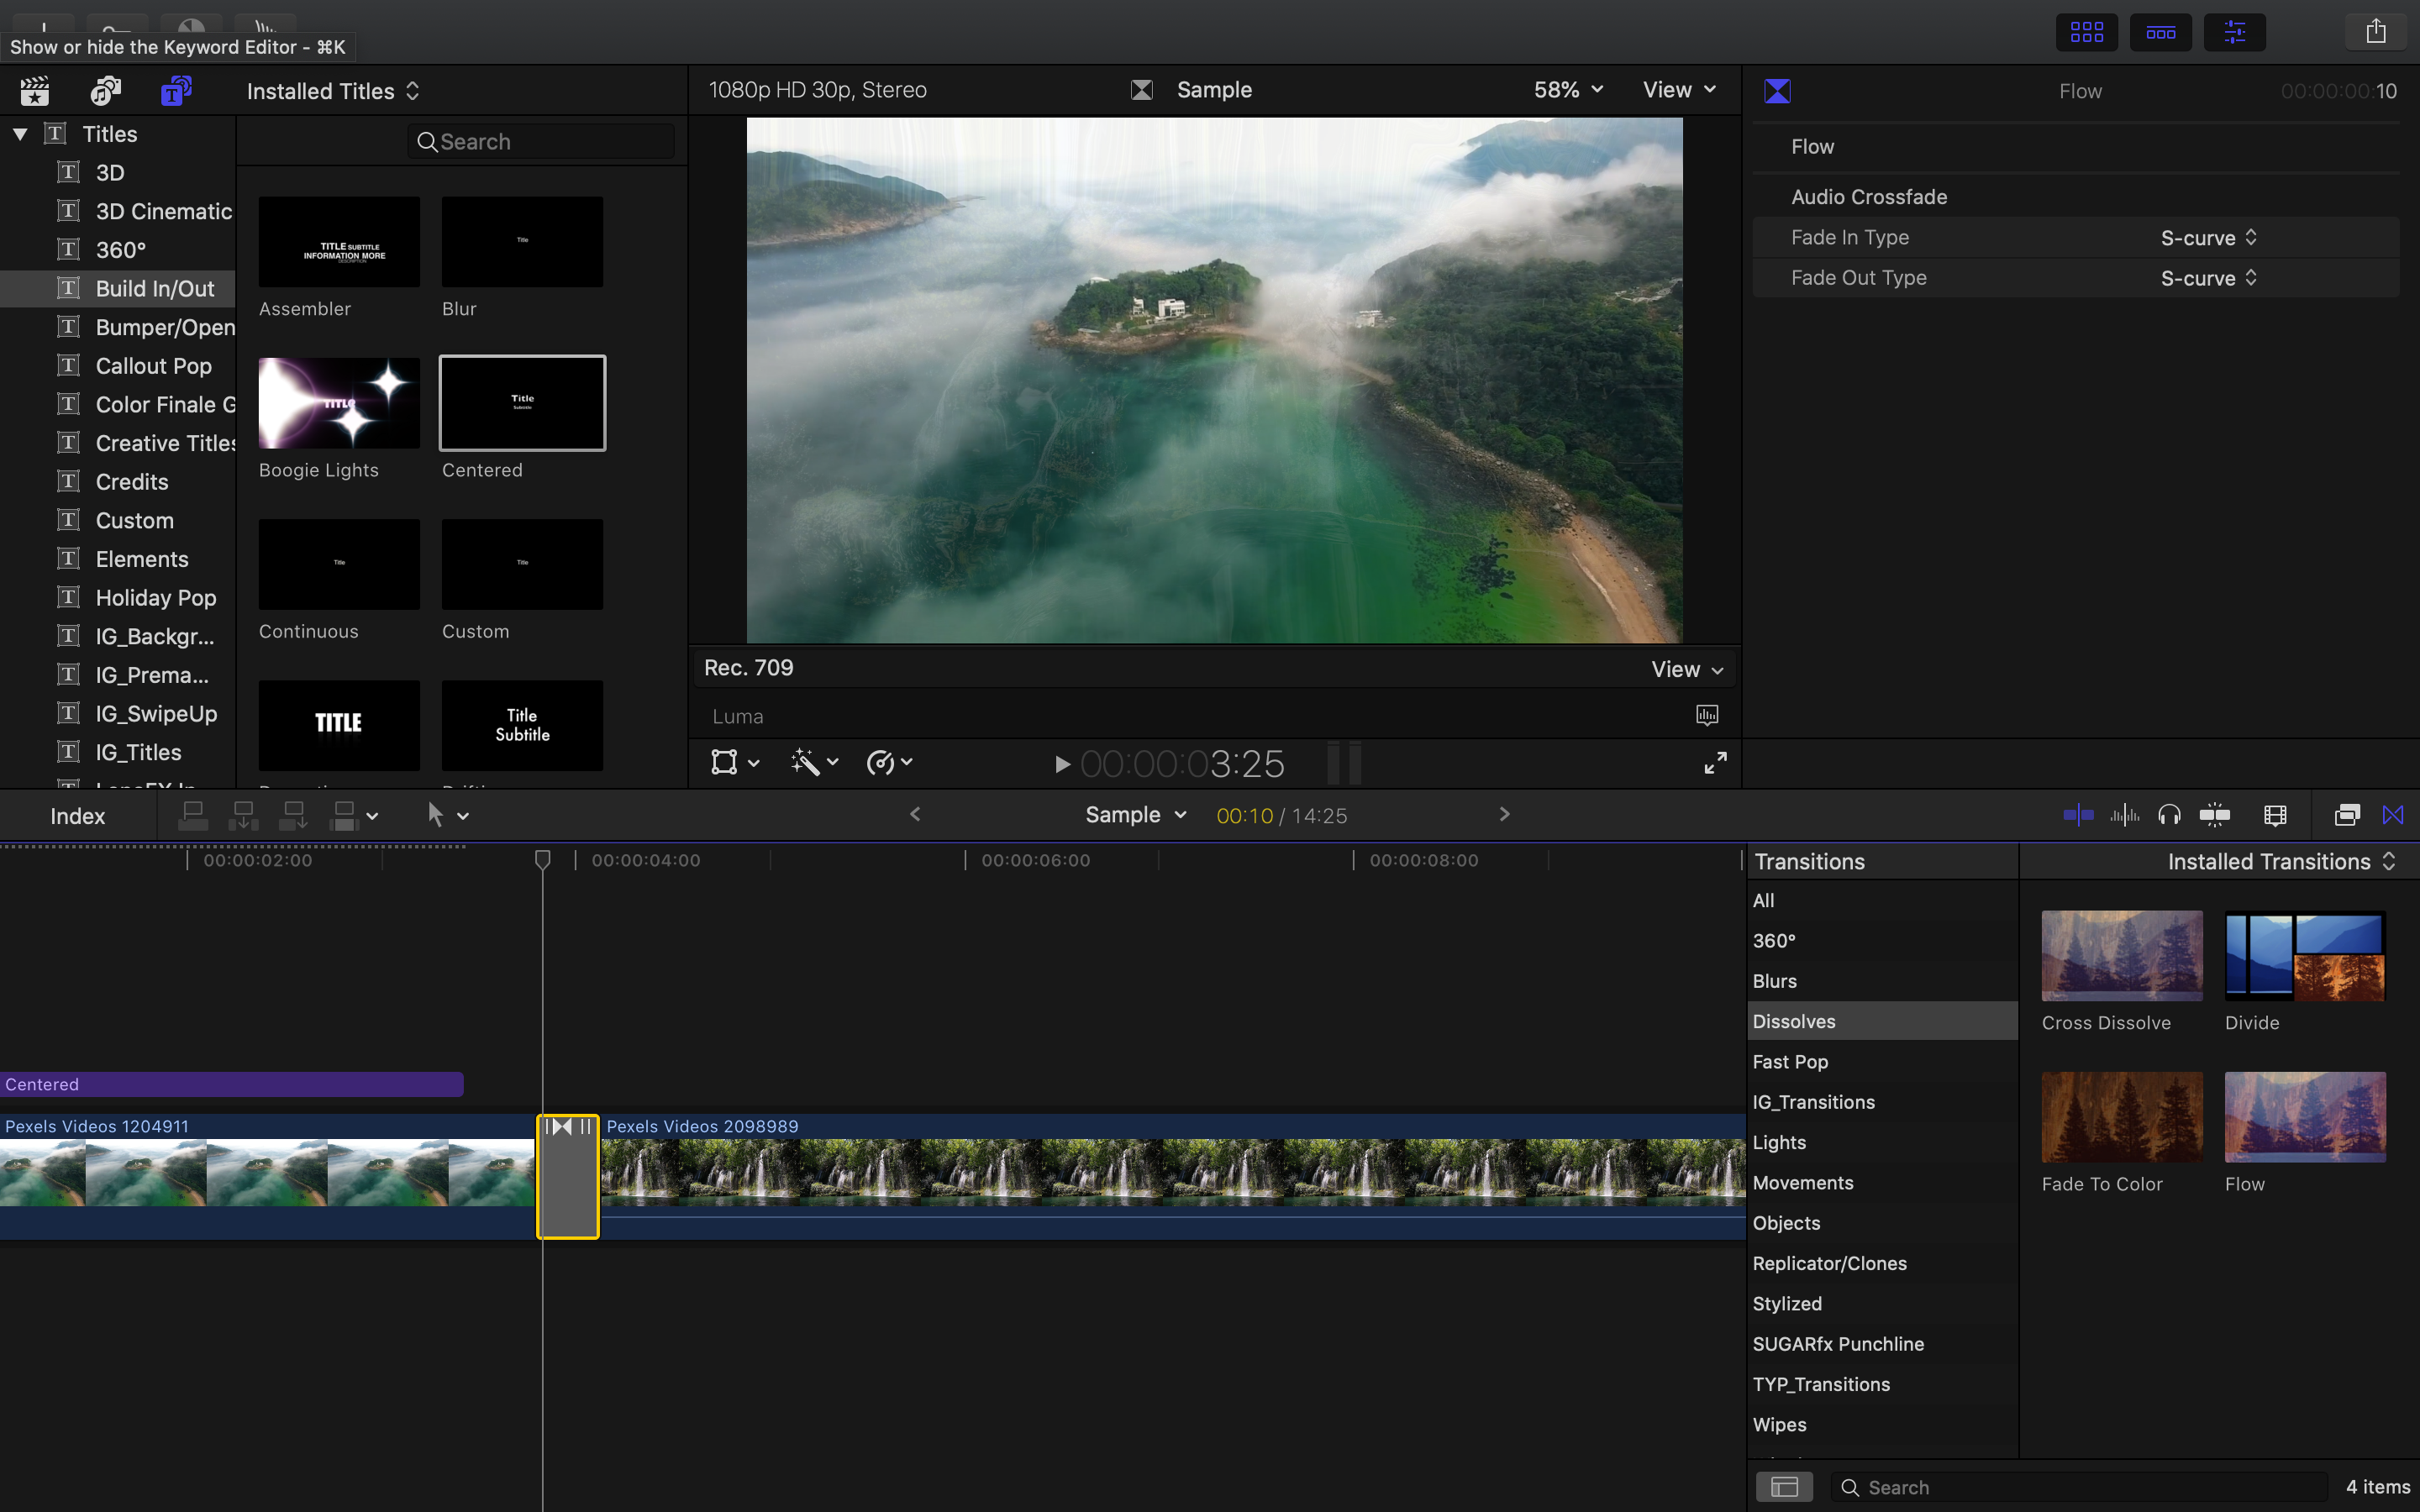This screenshot has width=2420, height=1512.
Task: Click the Clip Browser film-star icon
Action: pyautogui.click(x=35, y=90)
